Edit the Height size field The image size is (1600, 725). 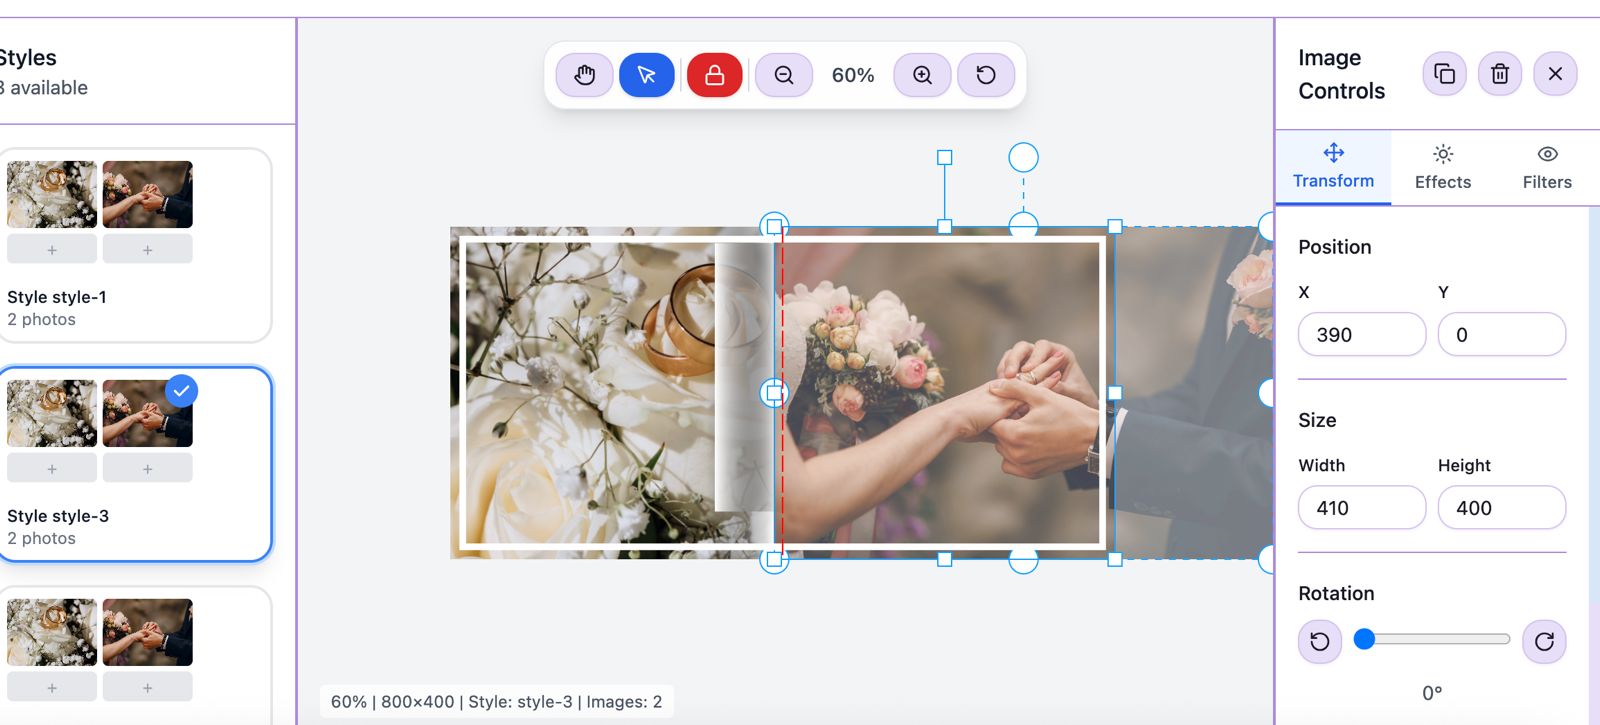[x=1502, y=507]
